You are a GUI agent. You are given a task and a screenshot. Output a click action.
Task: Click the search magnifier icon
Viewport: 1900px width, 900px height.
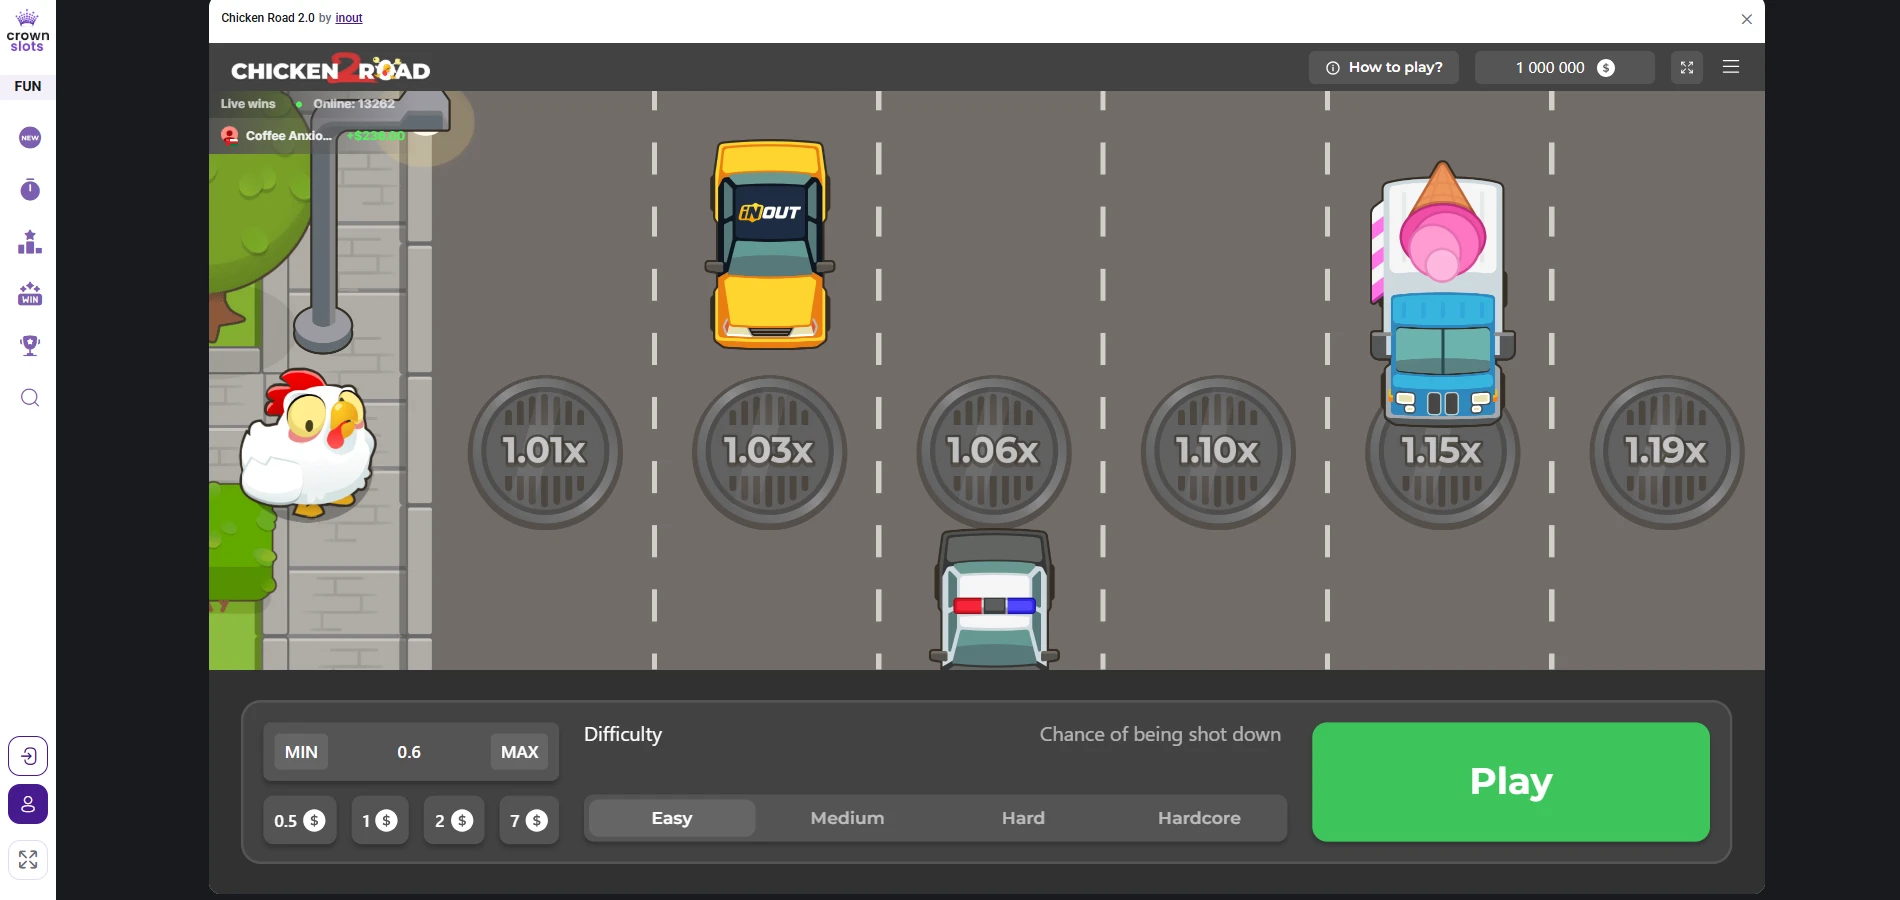30,398
